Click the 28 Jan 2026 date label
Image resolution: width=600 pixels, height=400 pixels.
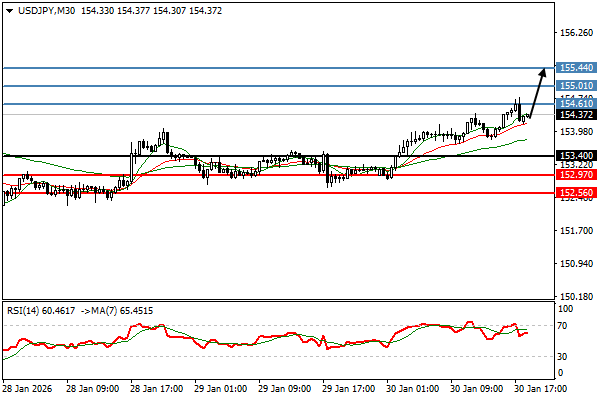click(28, 388)
